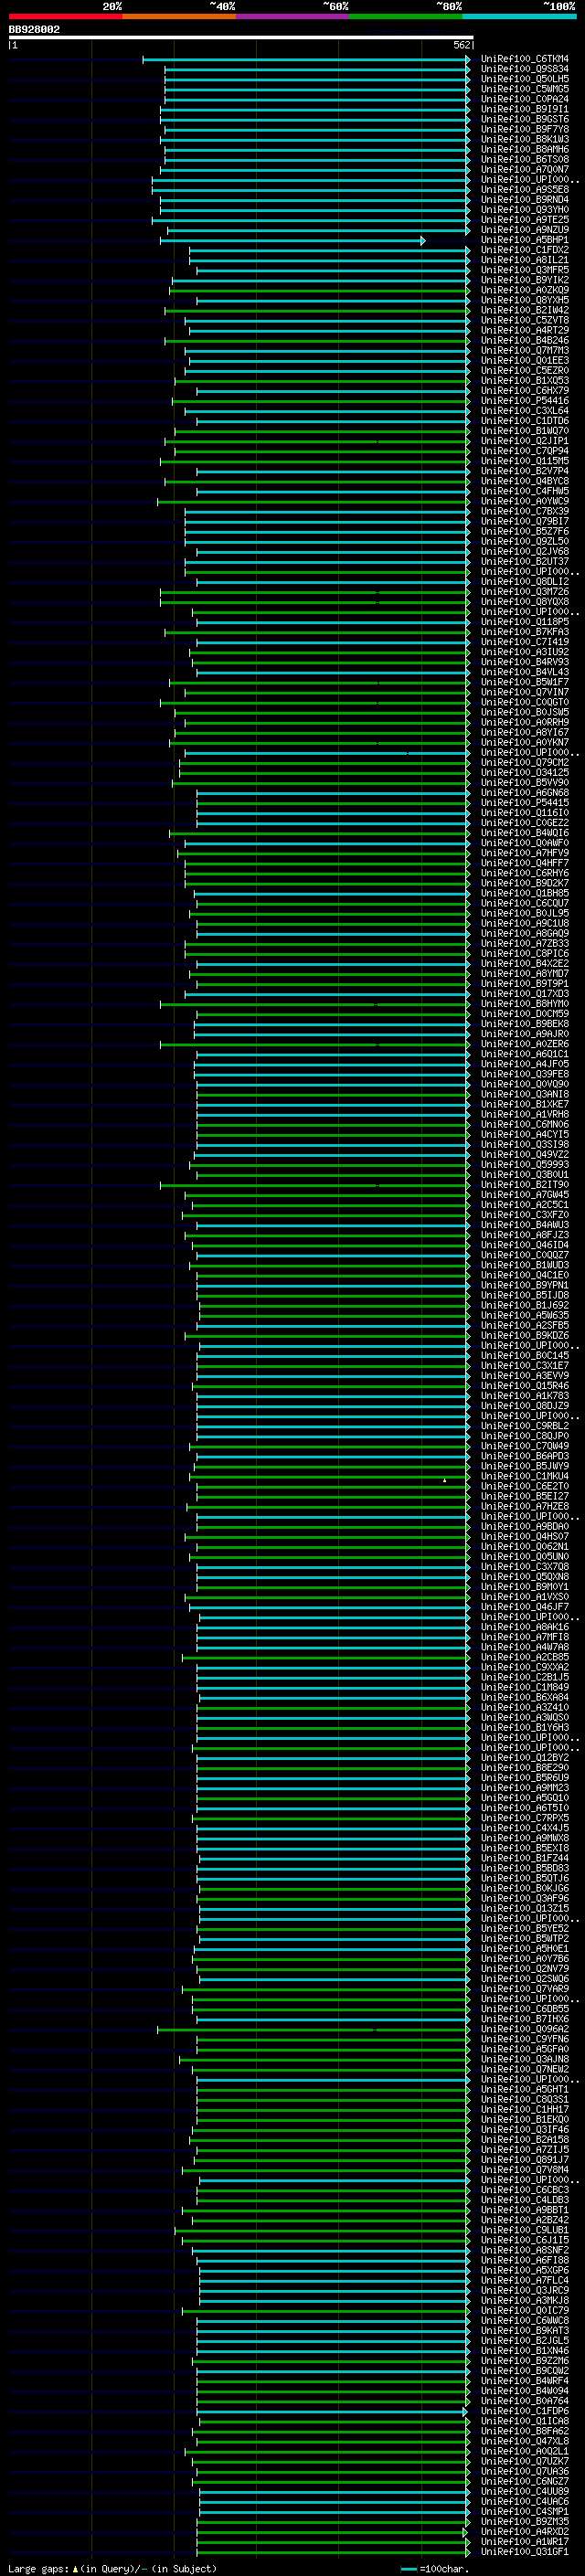Image resolution: width=585 pixels, height=2576 pixels.
Task: Select the UniRef100_C6NGZ7 hit label
Action: [525, 2482]
